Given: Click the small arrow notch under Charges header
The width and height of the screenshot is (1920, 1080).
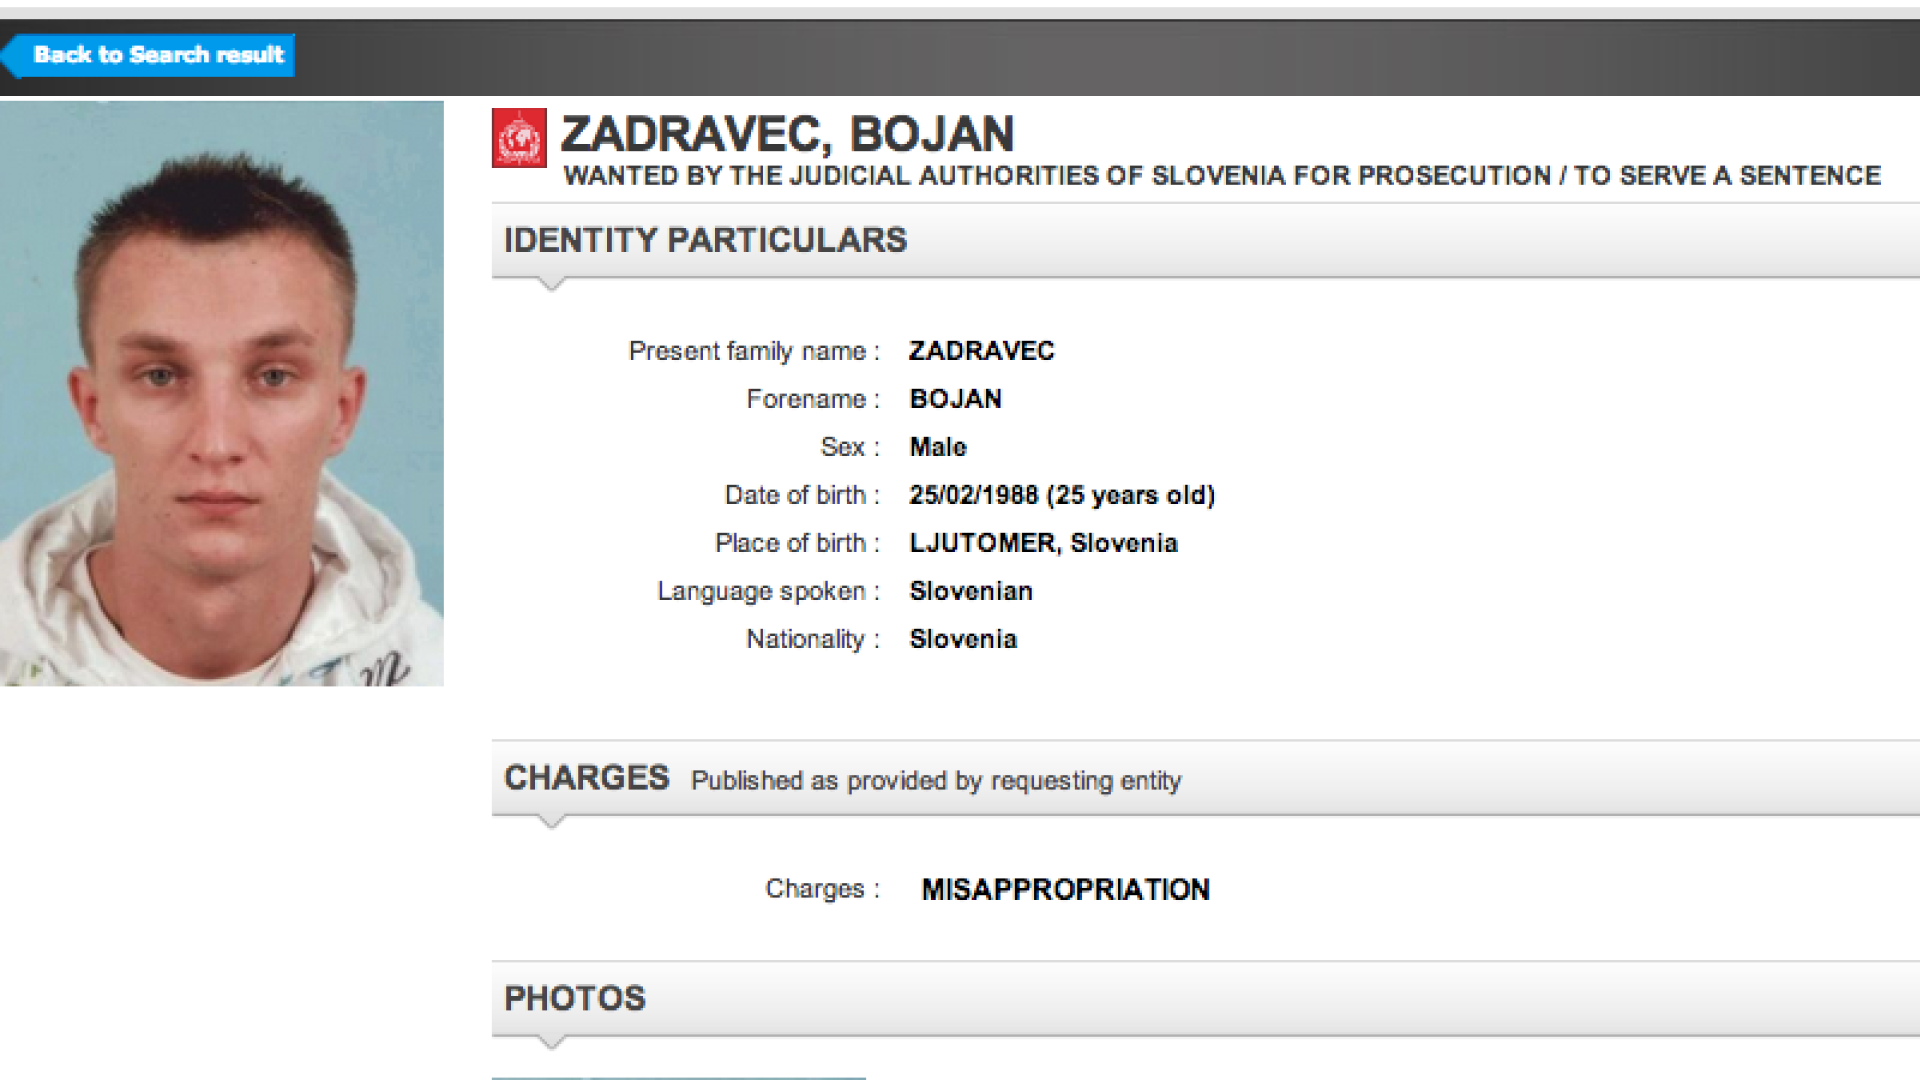Looking at the screenshot, I should 551,822.
